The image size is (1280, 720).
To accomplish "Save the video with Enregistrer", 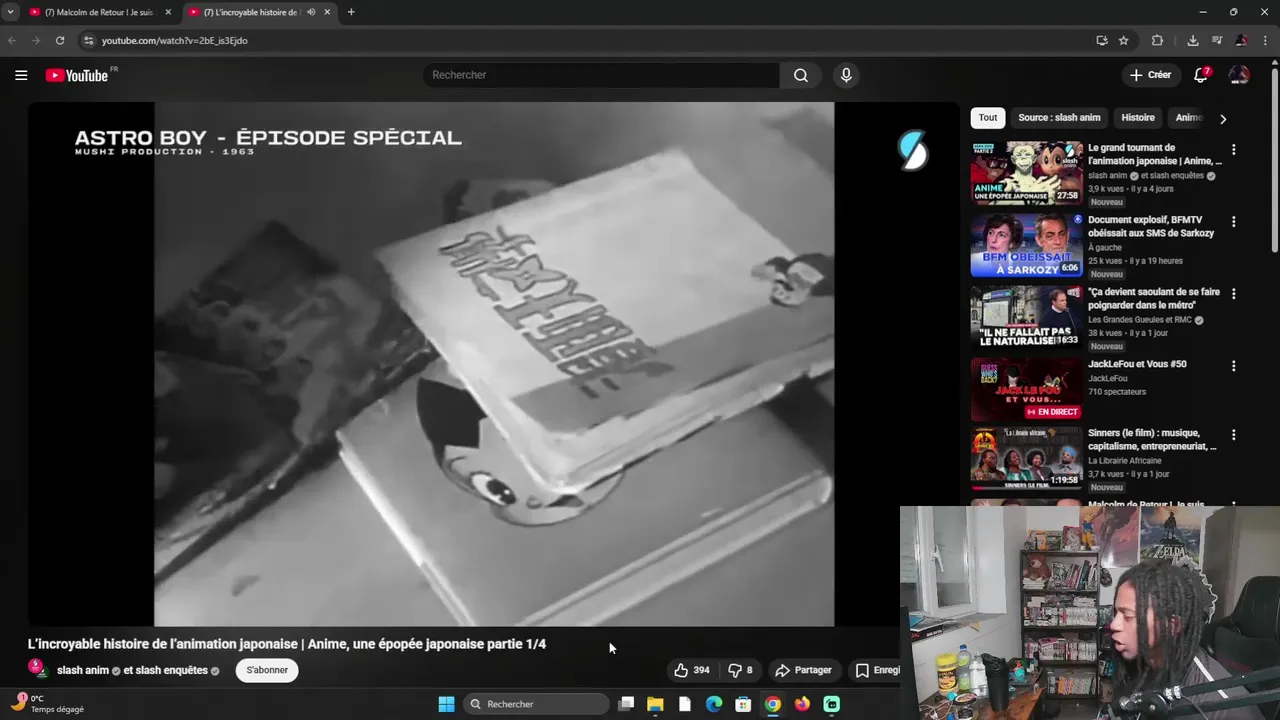I will (877, 670).
